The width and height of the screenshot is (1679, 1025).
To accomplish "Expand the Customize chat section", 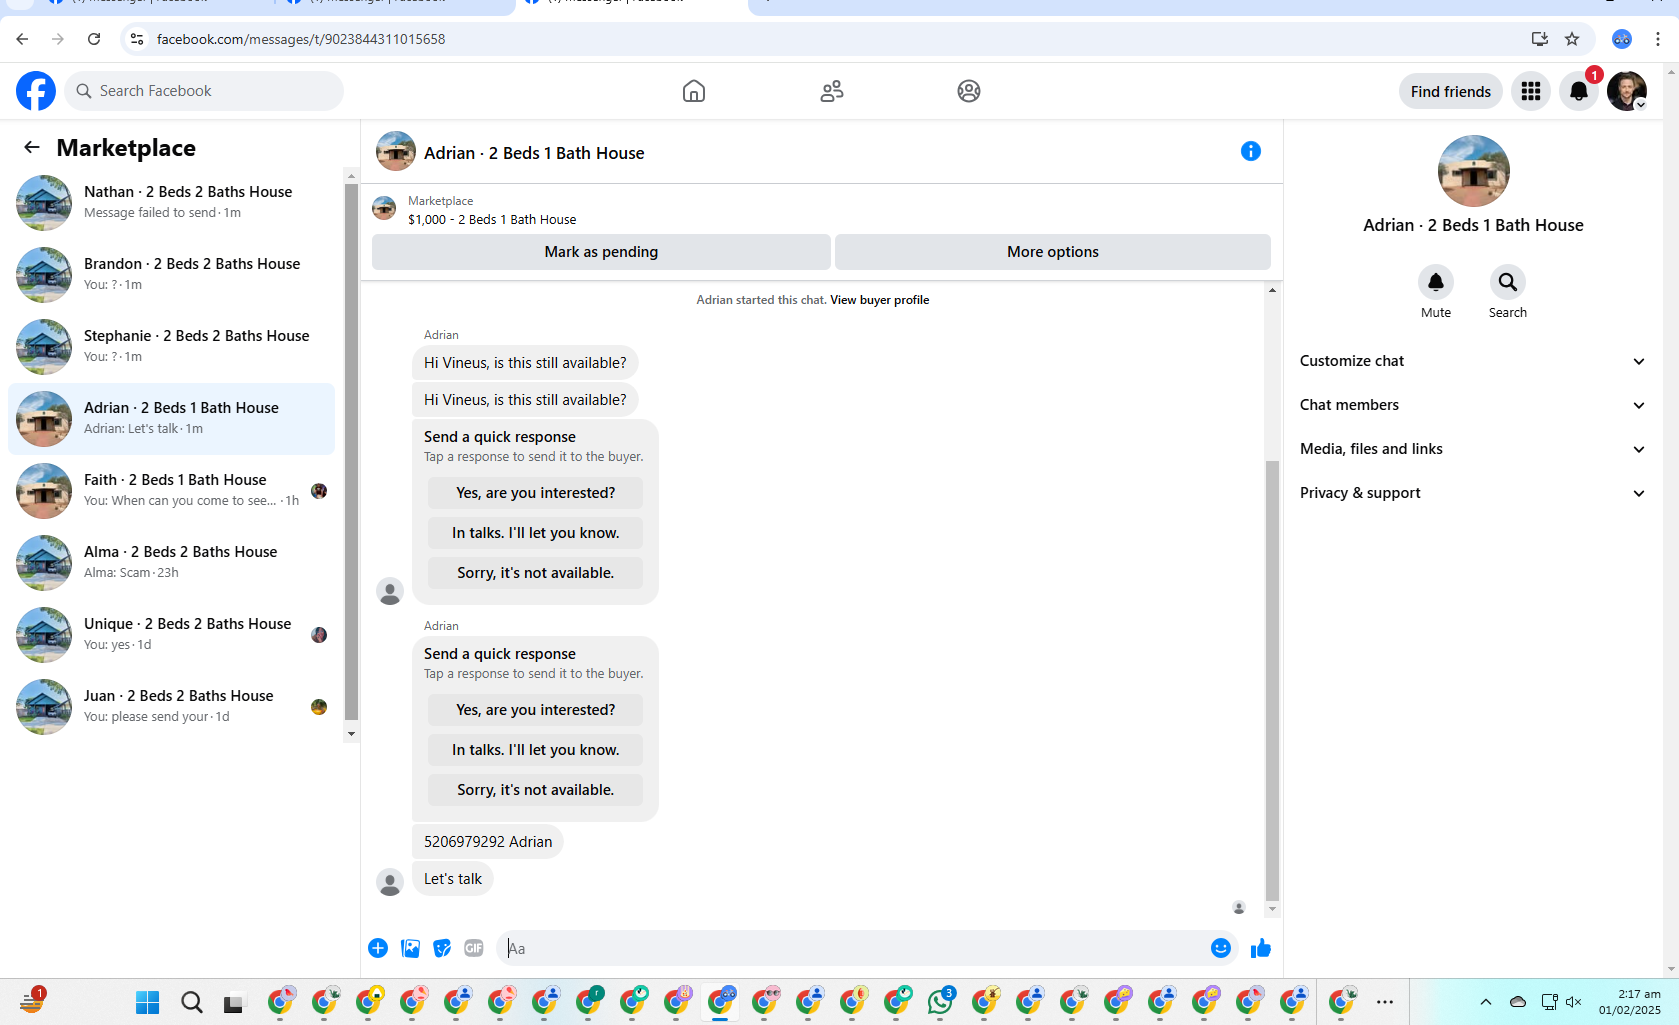I will tap(1472, 361).
